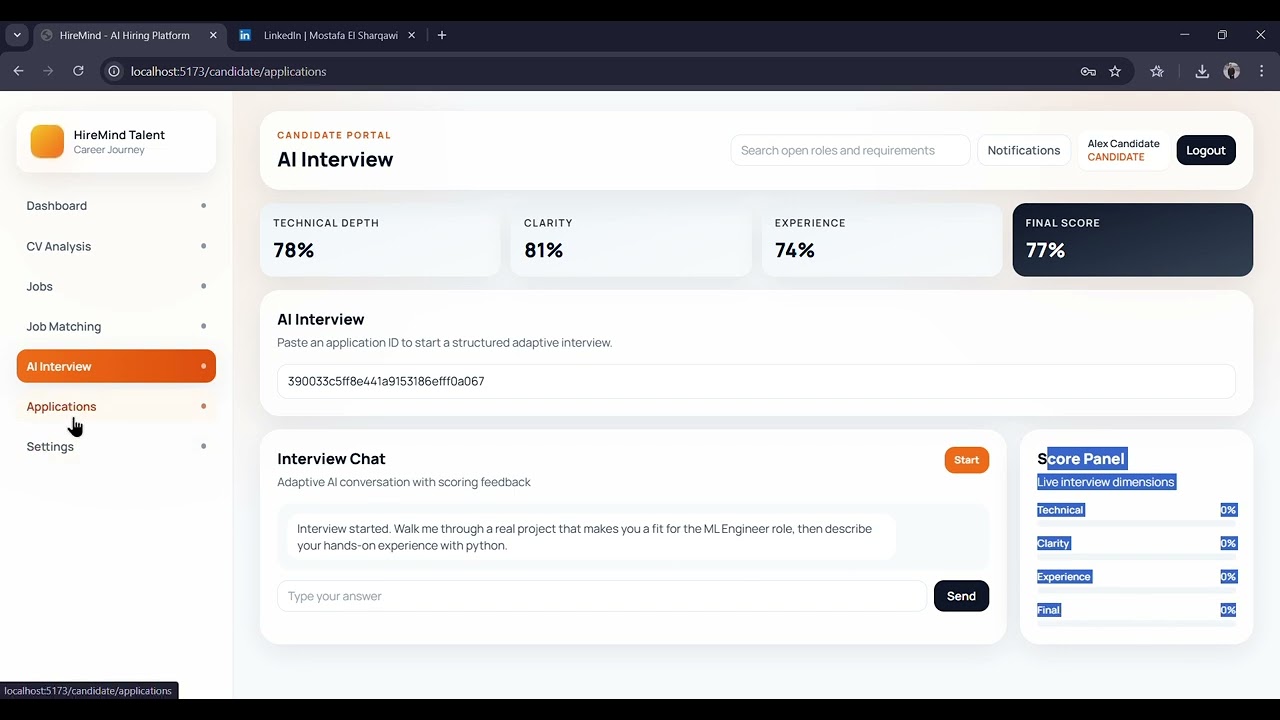The image size is (1280, 720).
Task: Click the Final progress bar in Score Panel
Action: [1137, 623]
